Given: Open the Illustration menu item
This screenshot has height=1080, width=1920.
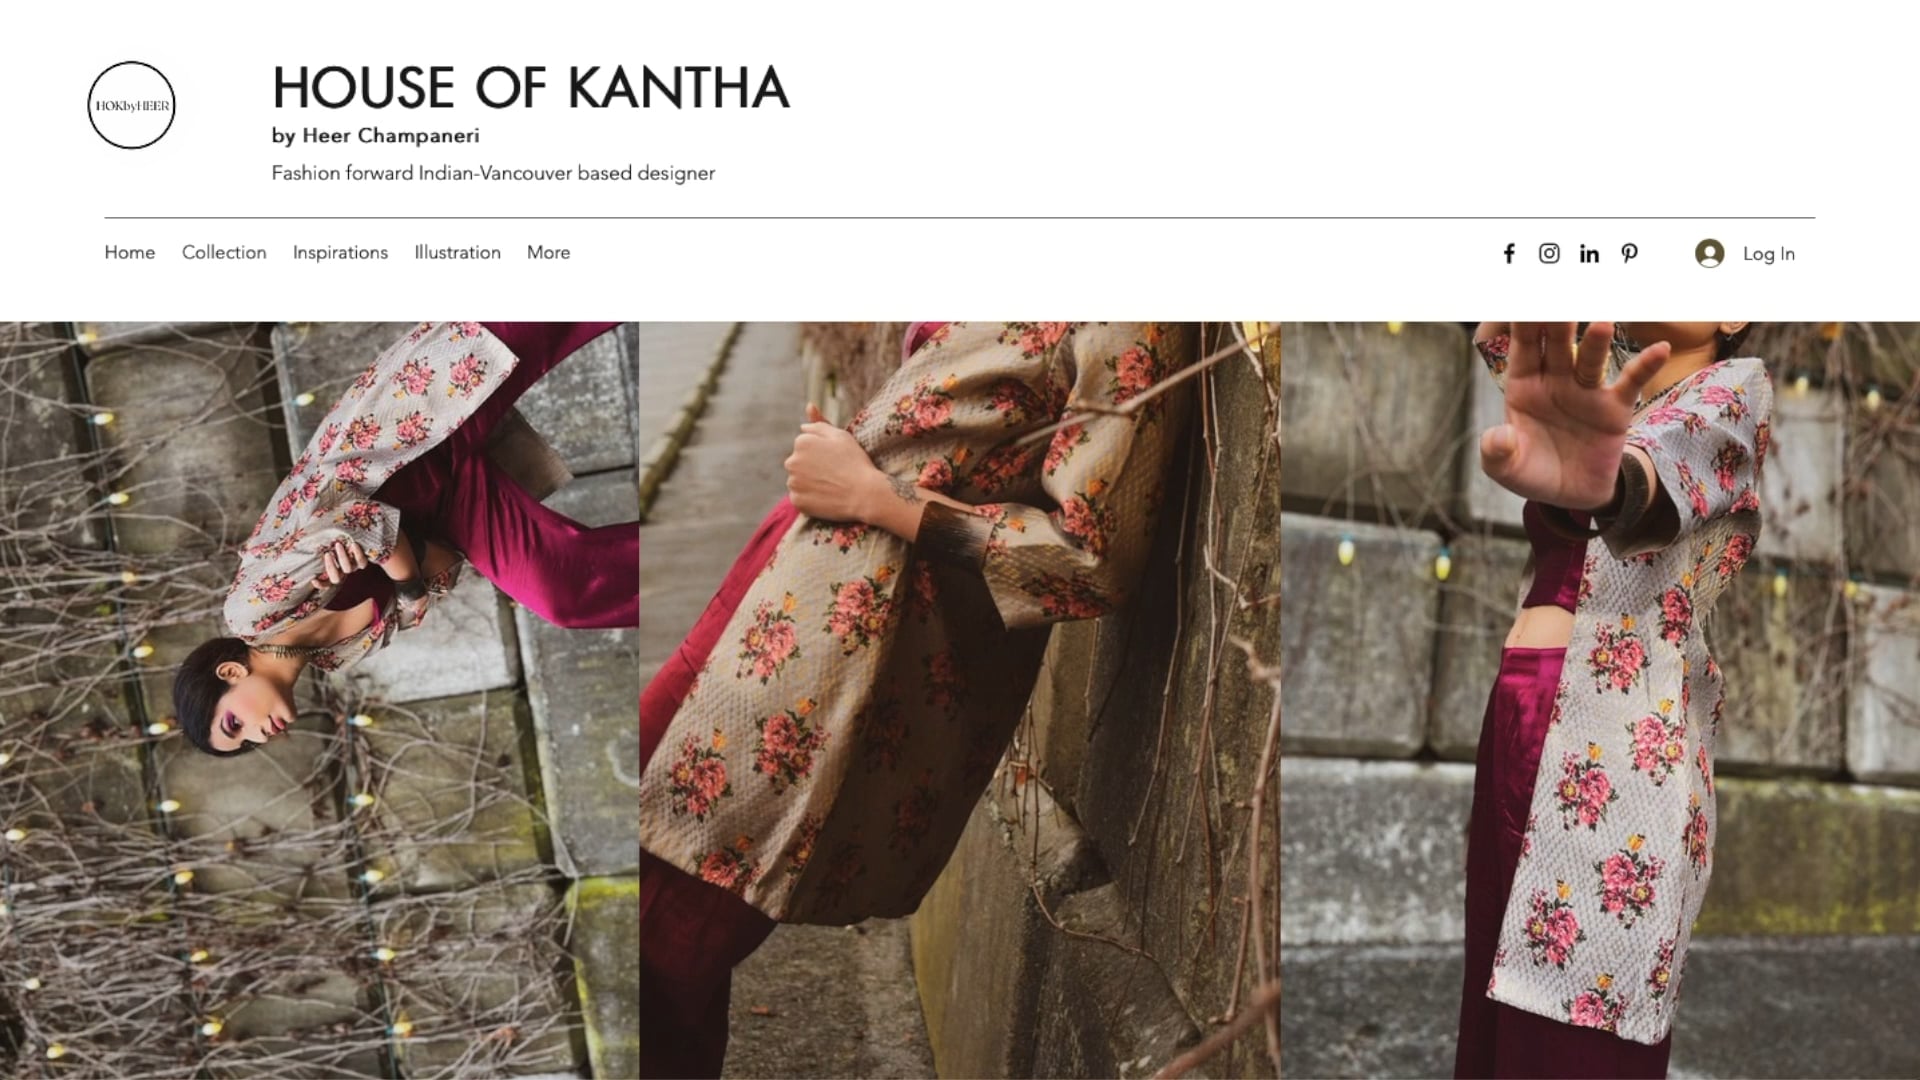Looking at the screenshot, I should (x=458, y=253).
